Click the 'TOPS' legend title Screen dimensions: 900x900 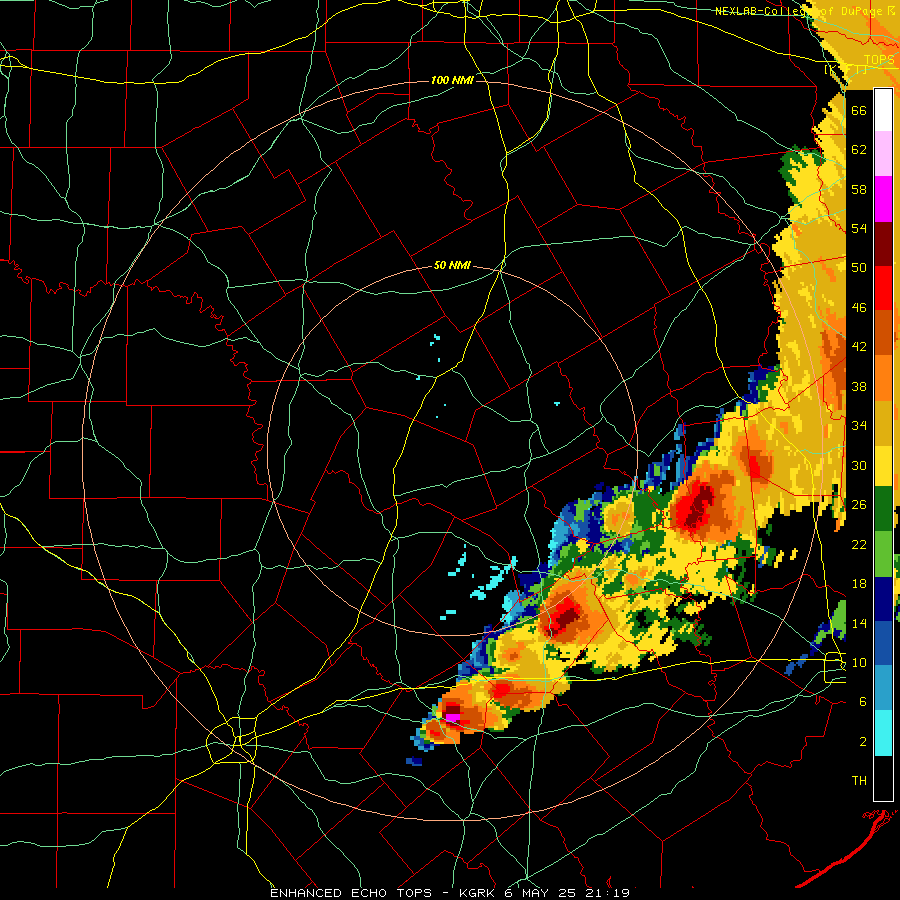[x=879, y=60]
